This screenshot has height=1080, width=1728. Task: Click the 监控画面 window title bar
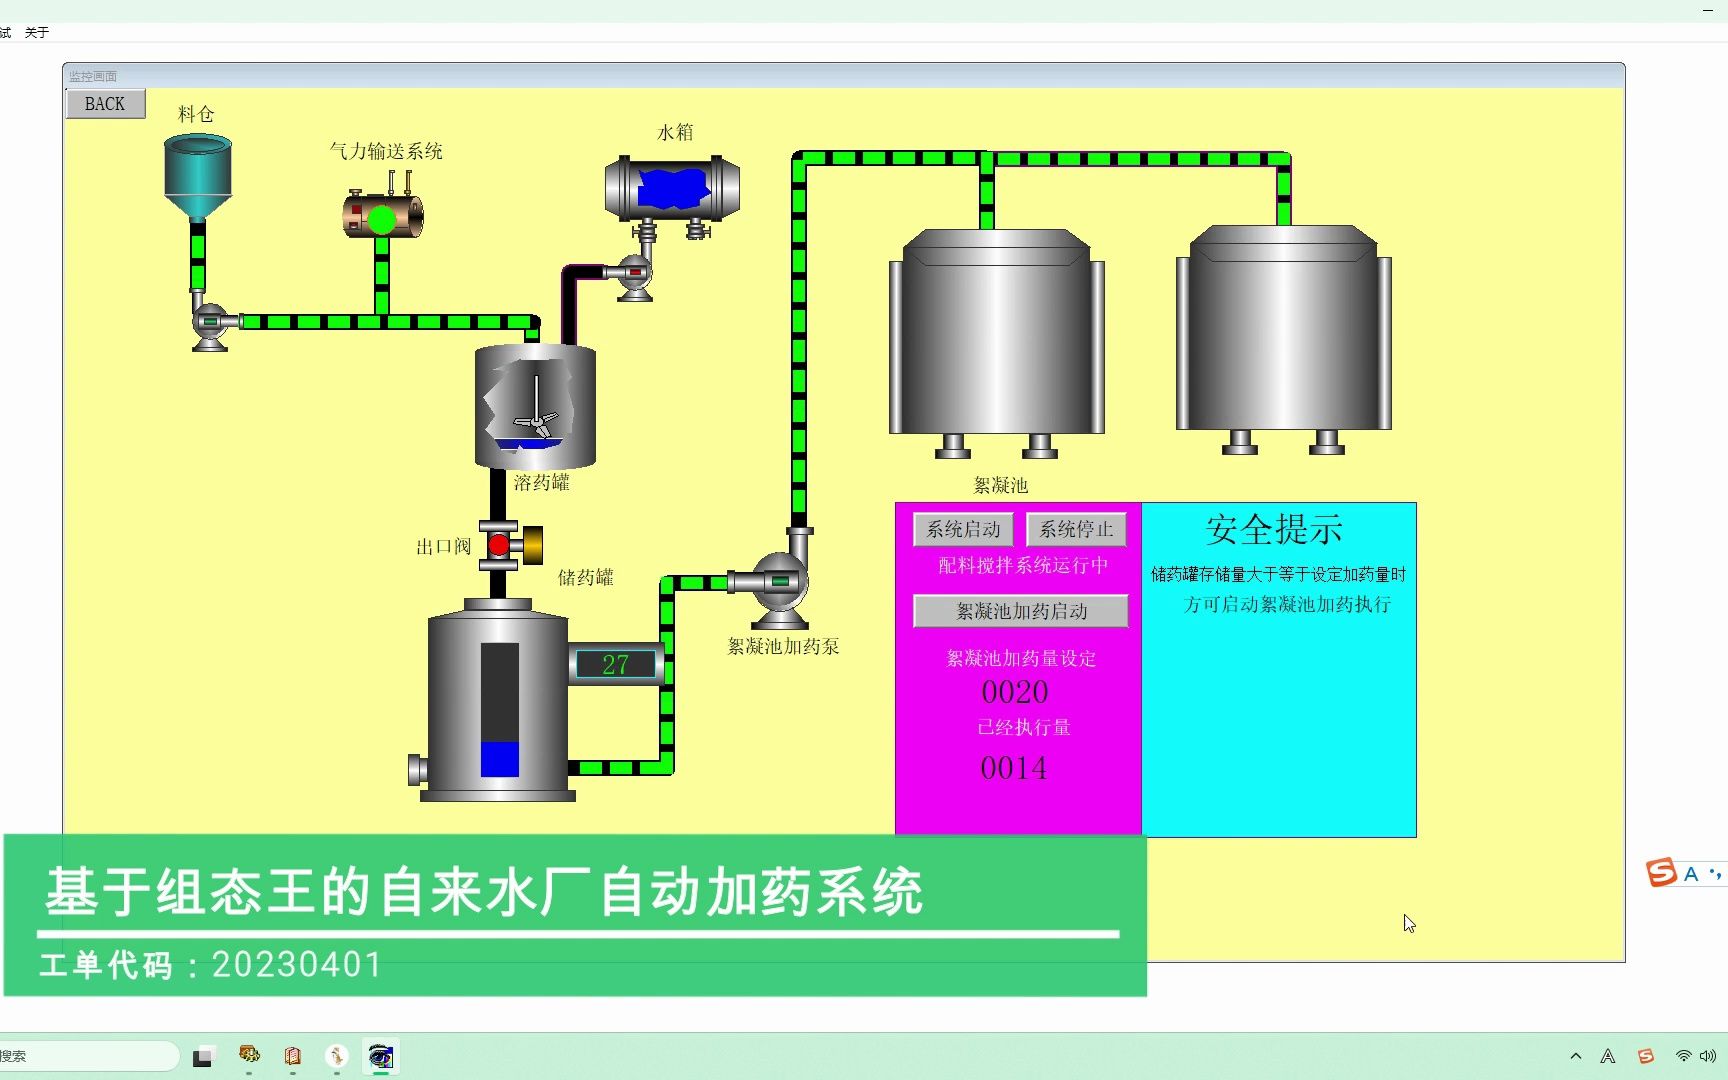[x=844, y=75]
